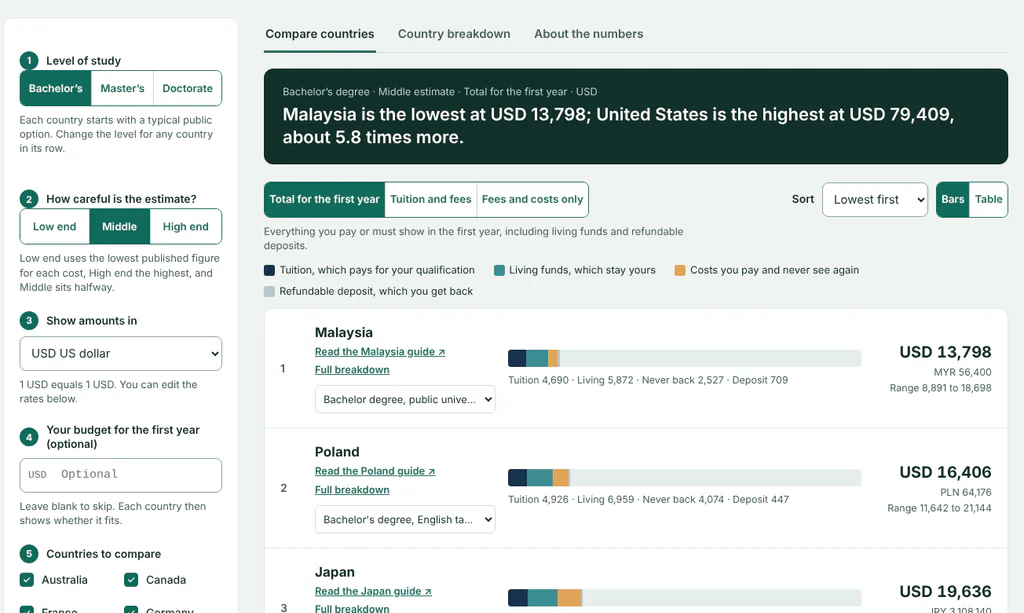Click the grey Refundable deposit legend swatch

269,291
